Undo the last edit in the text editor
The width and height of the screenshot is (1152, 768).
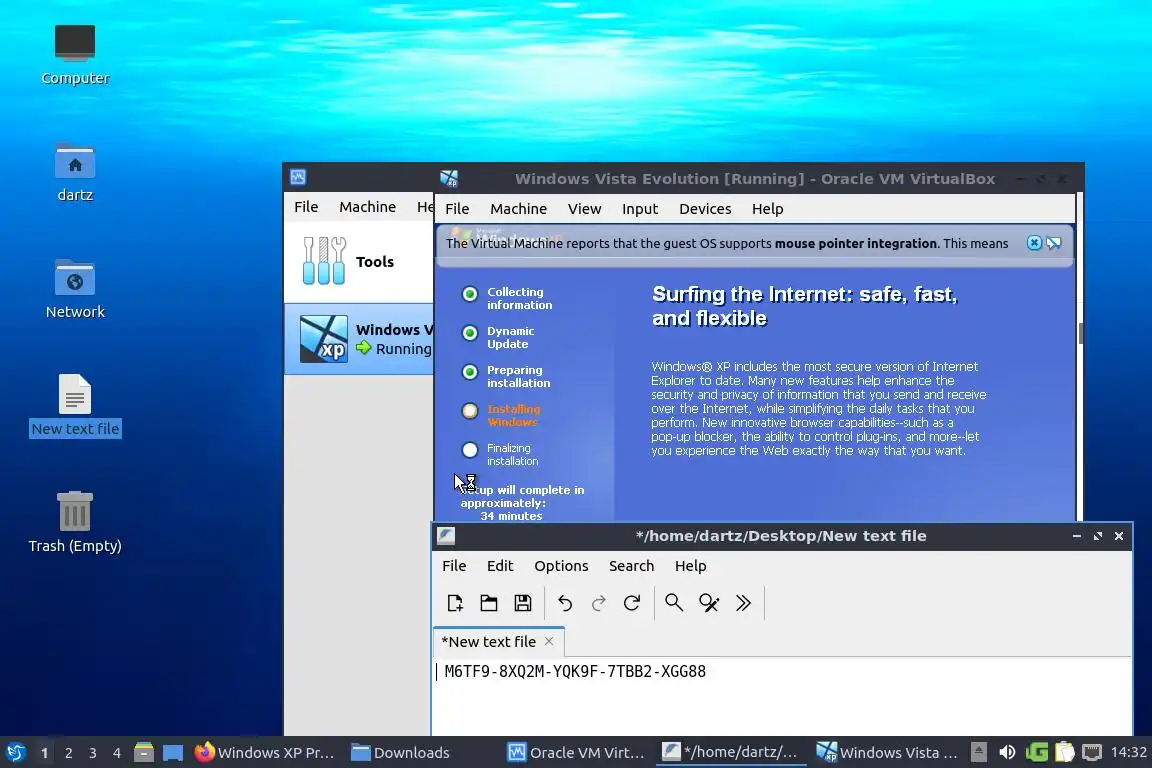point(564,603)
